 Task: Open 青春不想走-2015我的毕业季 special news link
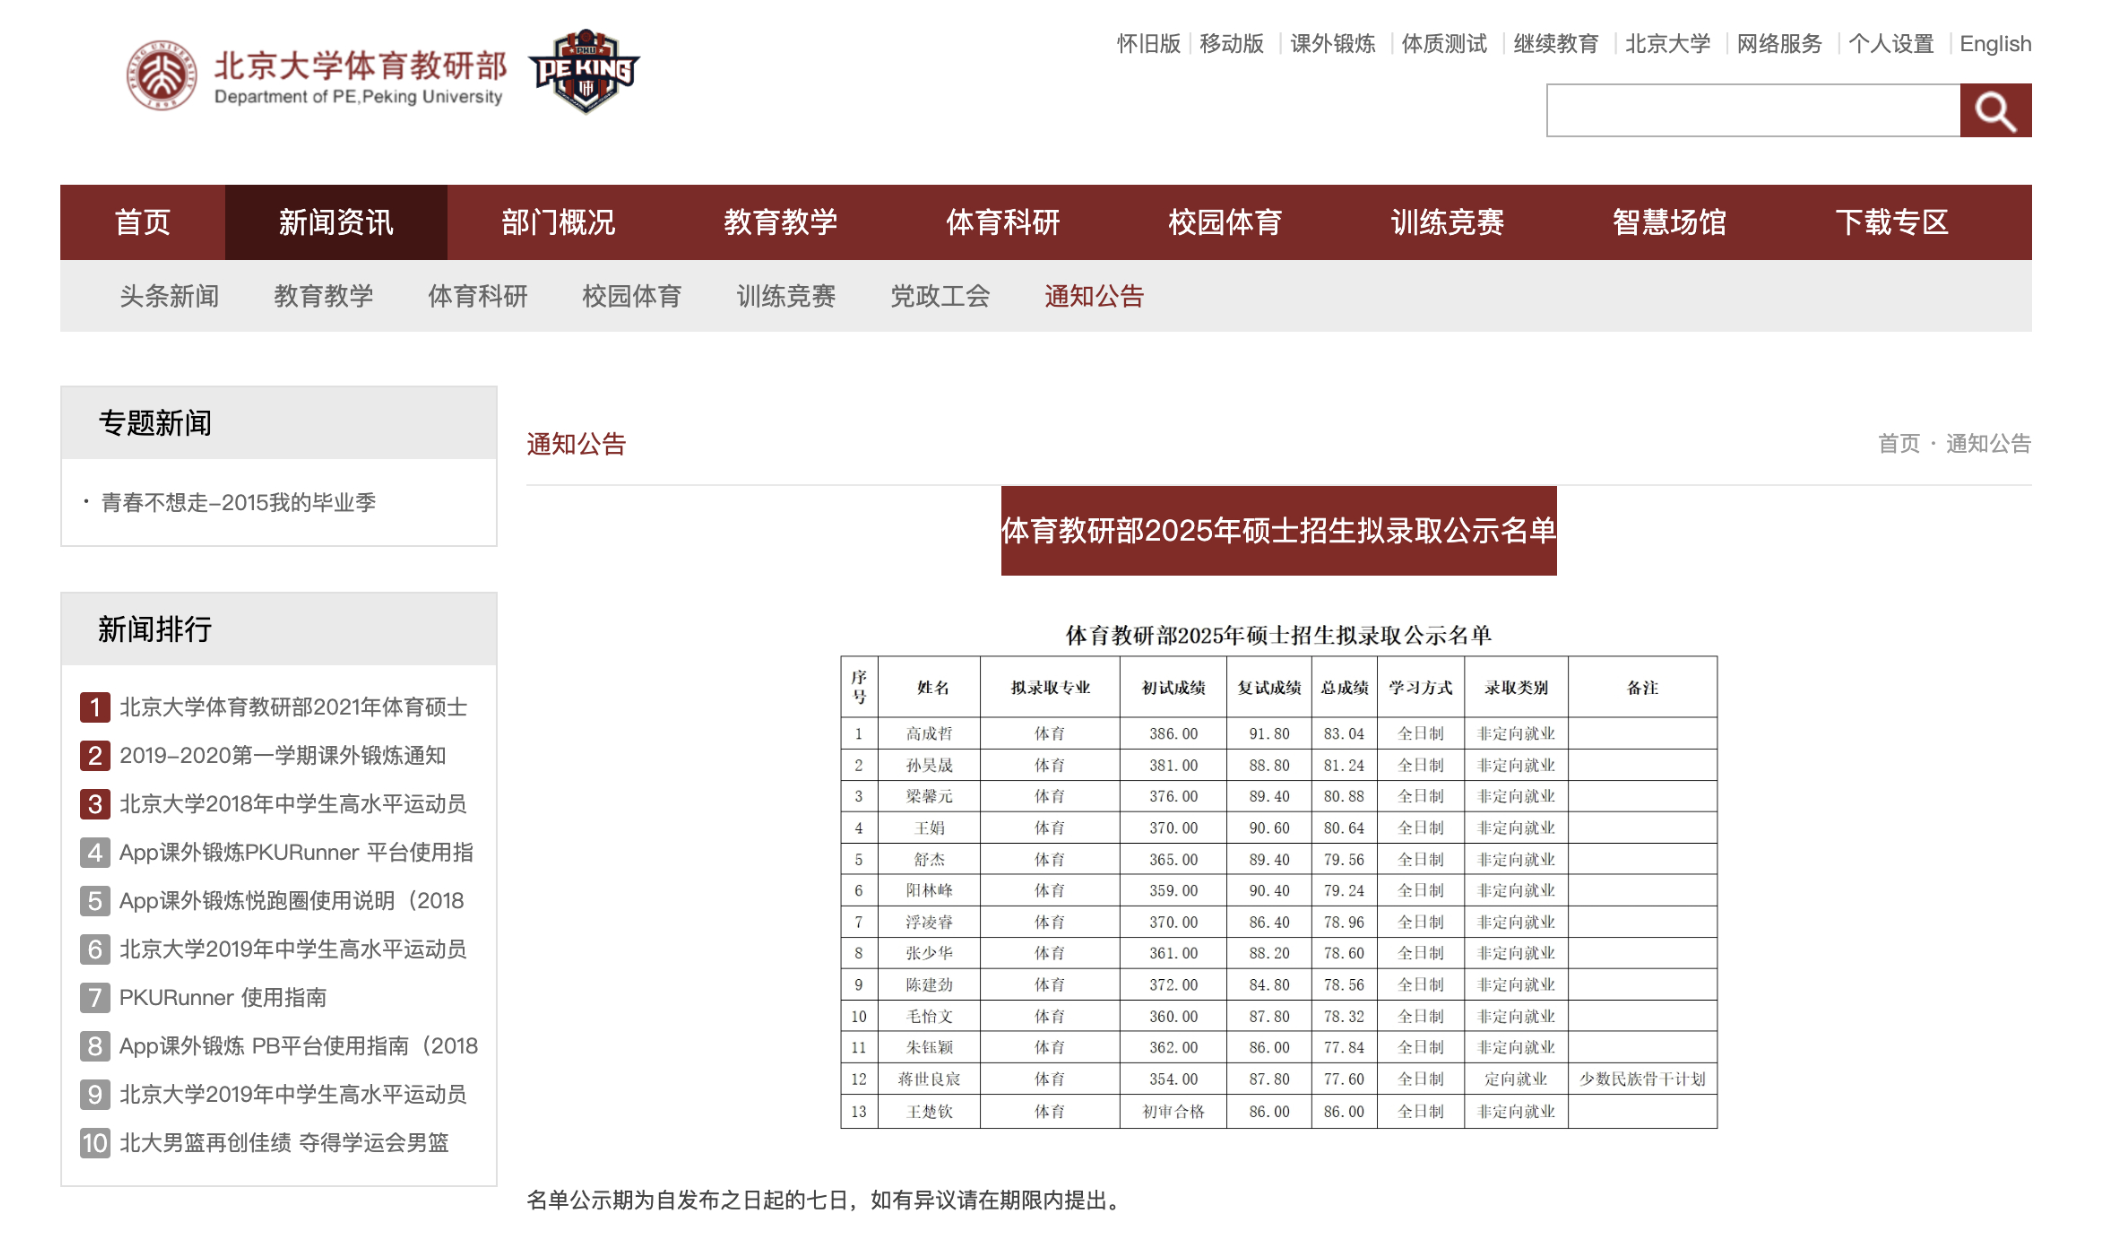(238, 502)
